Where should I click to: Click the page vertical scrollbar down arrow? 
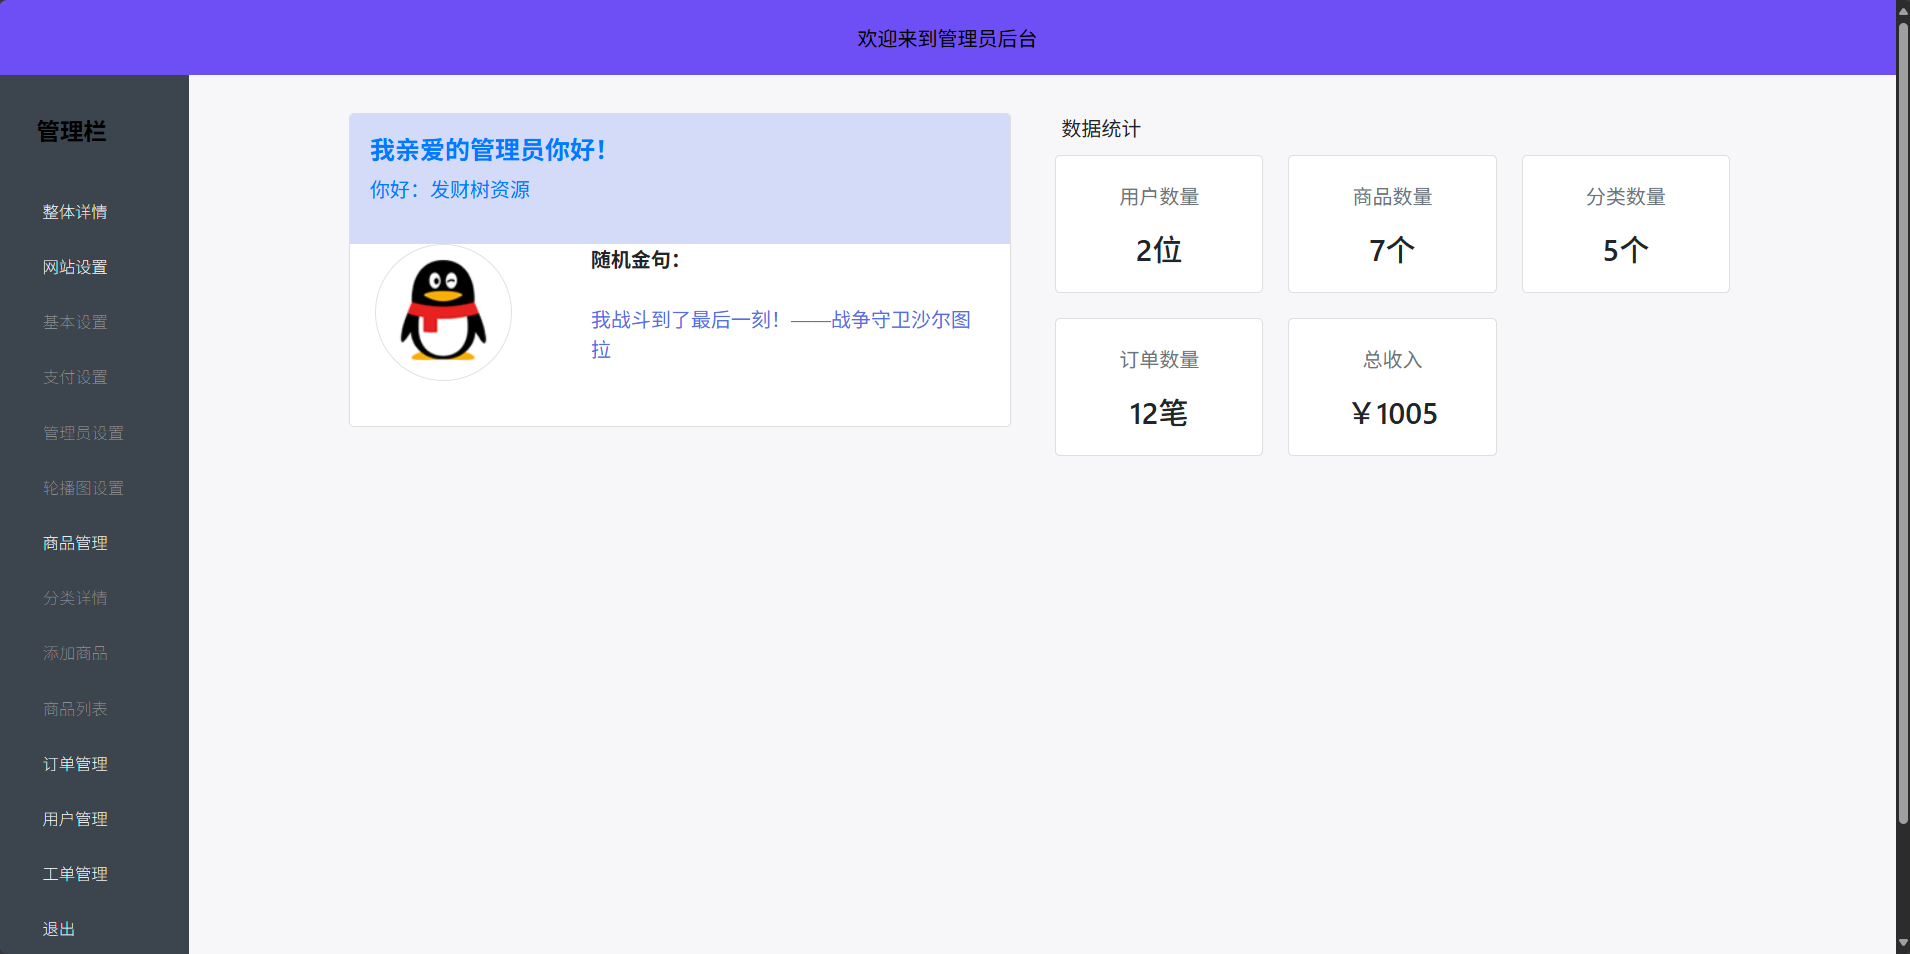tap(1903, 943)
